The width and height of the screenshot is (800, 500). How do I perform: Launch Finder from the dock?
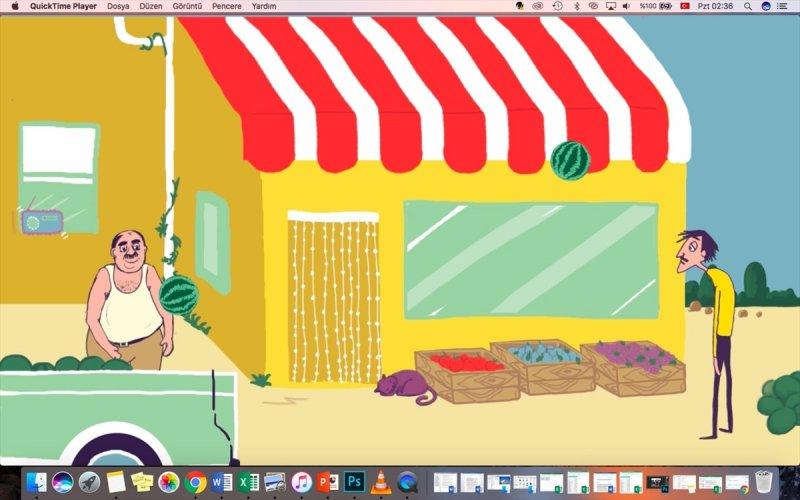pyautogui.click(x=37, y=482)
